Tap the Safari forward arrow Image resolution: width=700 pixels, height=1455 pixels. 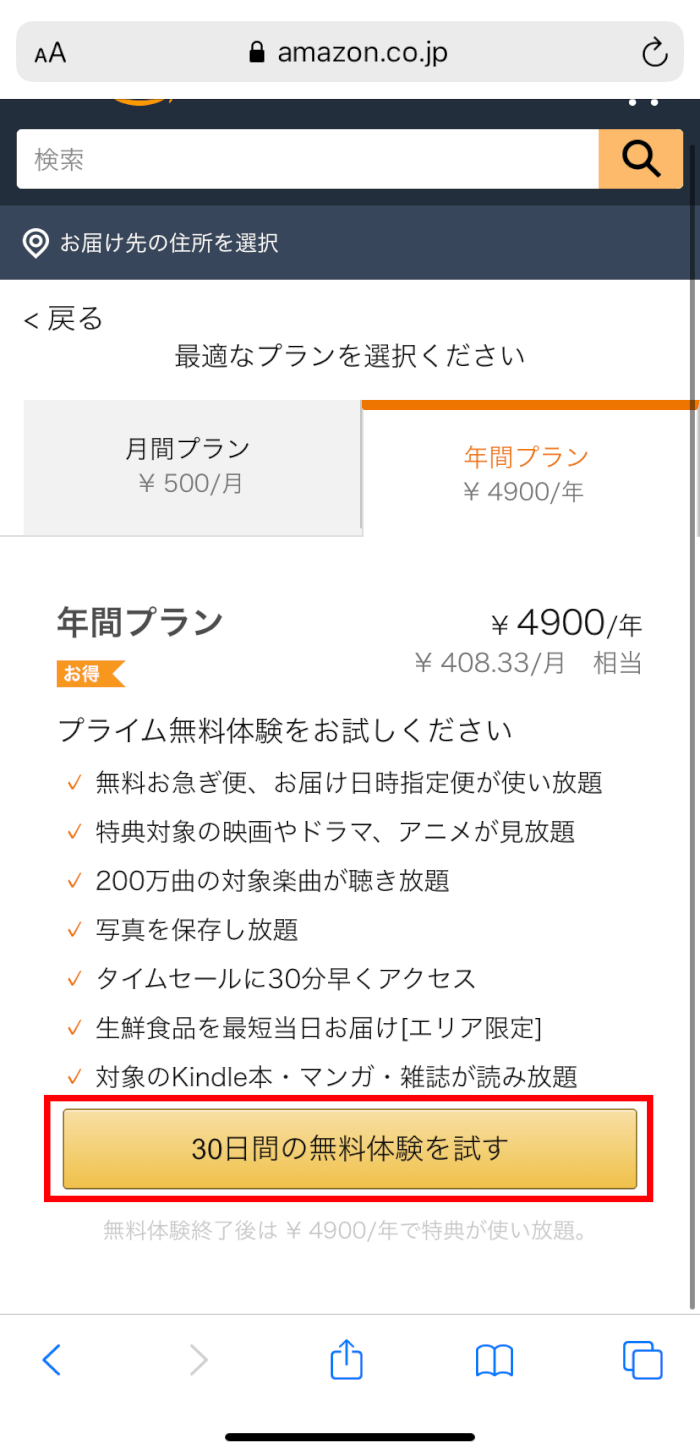[x=199, y=1360]
